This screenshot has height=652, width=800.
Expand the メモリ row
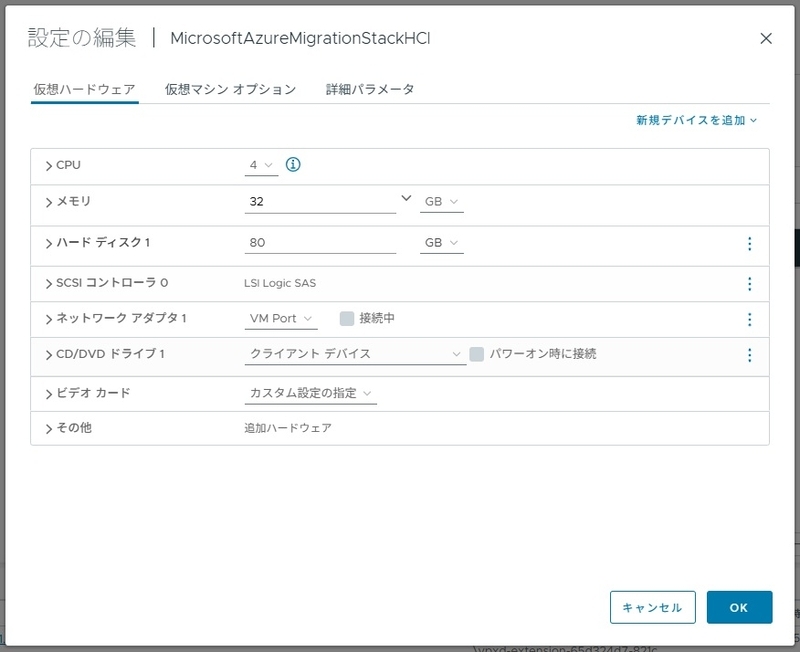(49, 202)
